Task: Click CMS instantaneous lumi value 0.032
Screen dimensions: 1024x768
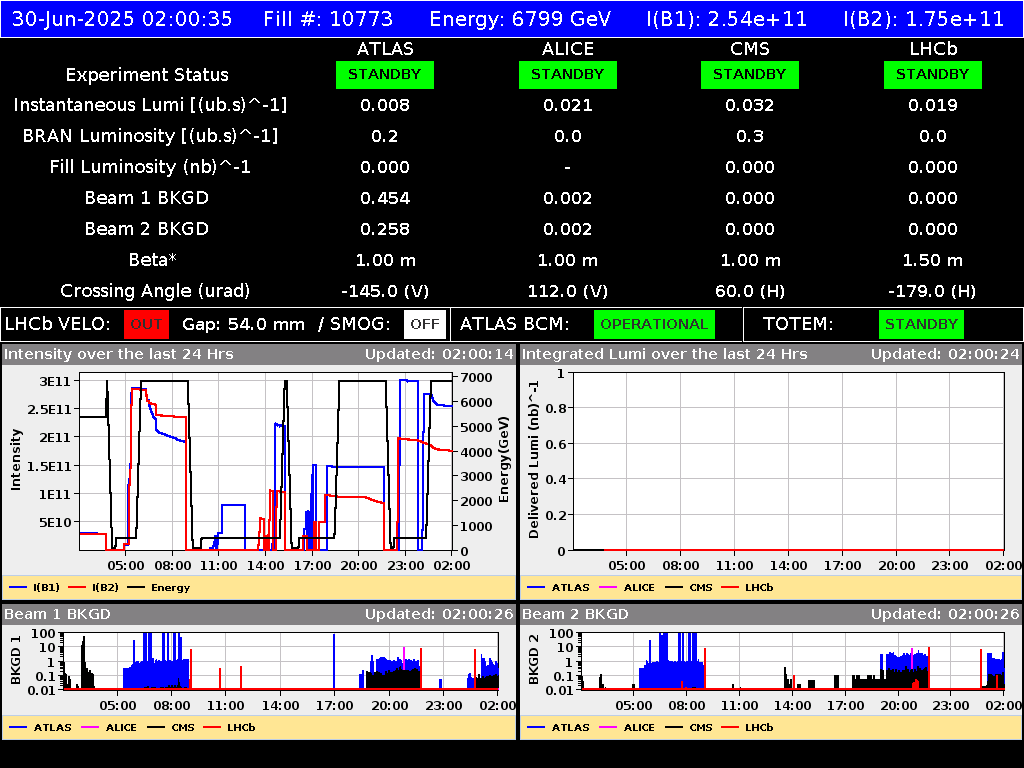Action: pos(750,105)
